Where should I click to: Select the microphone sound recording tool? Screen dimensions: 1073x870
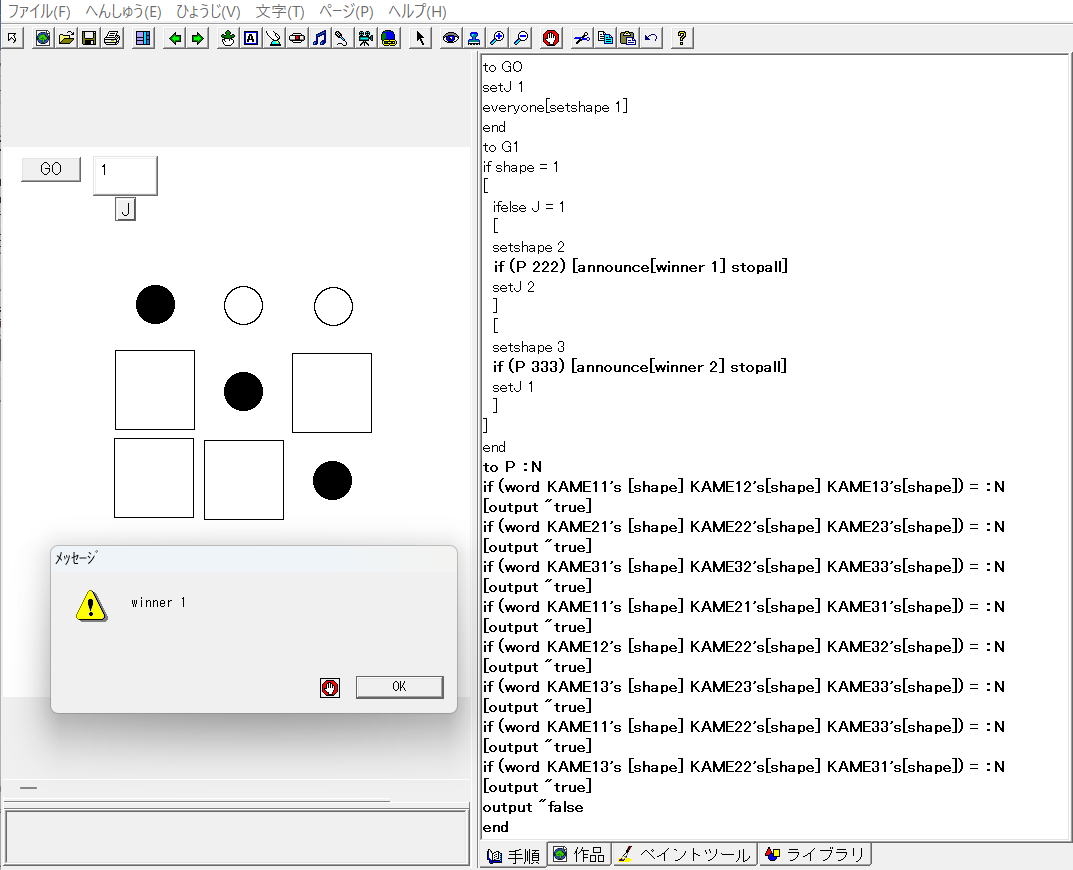pos(342,38)
